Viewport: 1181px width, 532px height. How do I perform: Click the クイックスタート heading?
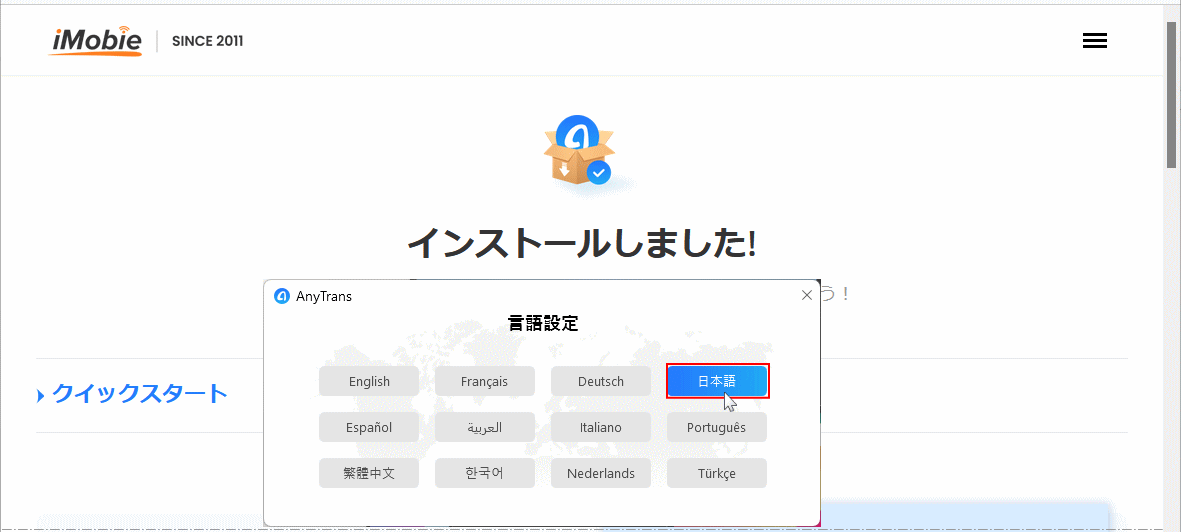(x=139, y=393)
